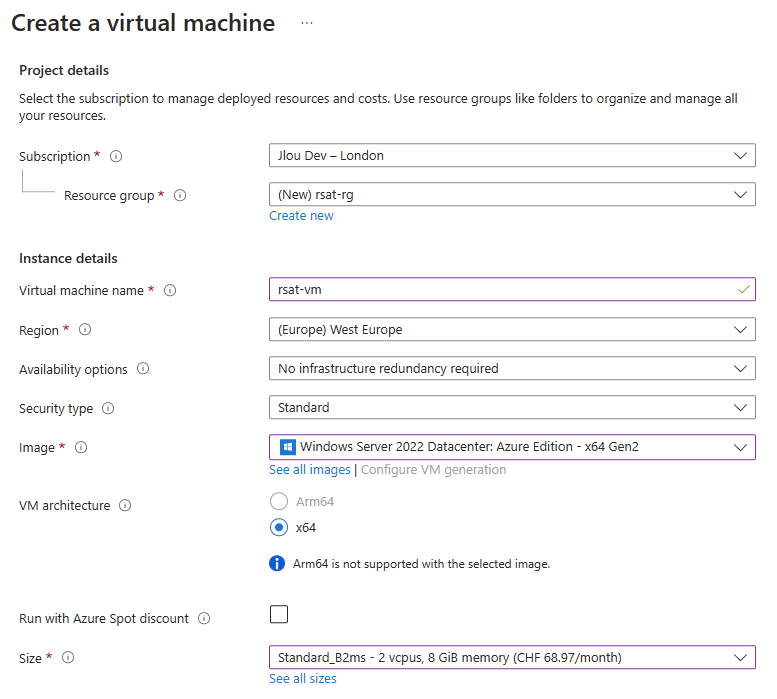Screen dimensions: 777x699
Task: Open the Image dropdown
Action: [512, 447]
